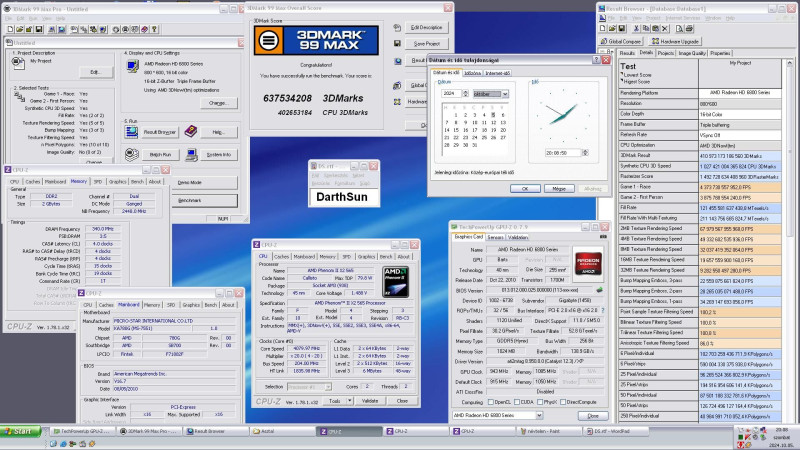The height and width of the screenshot is (450, 800).
Task: Open the Validation tab in GPU-Z
Action: [x=518, y=237]
